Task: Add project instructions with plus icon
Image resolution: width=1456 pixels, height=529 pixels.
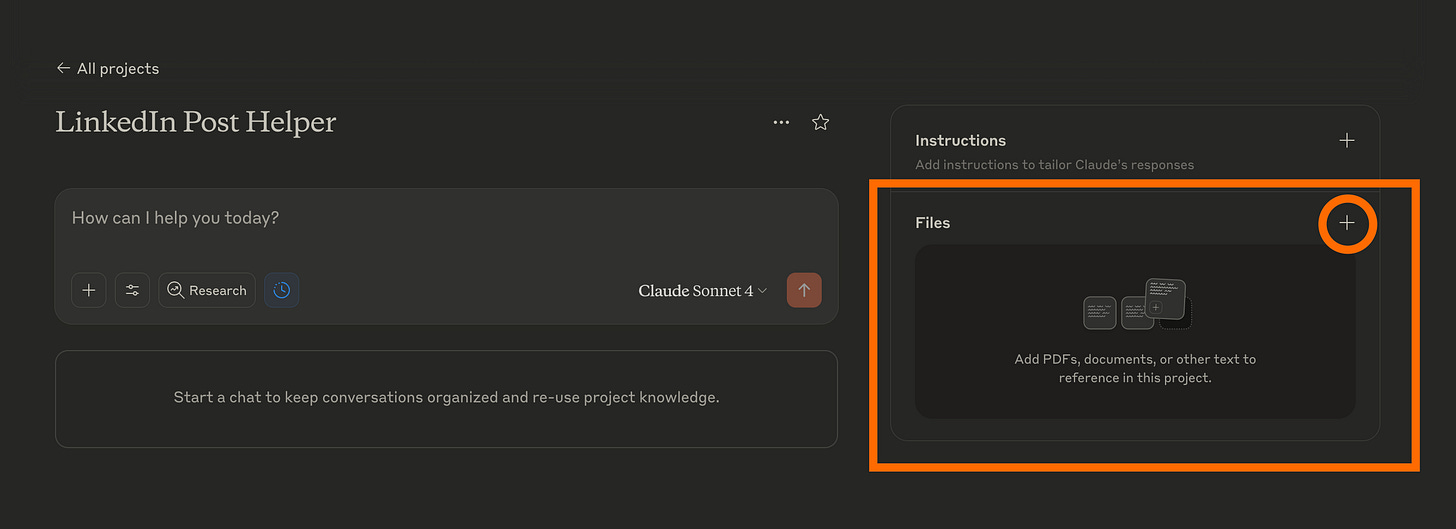Action: coord(1347,141)
